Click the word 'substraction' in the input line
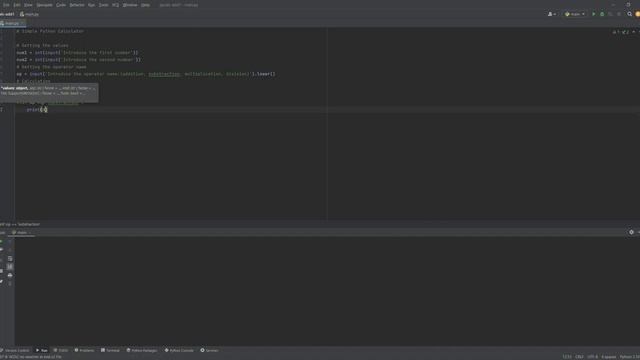Viewport: 640px width, 360px height. point(164,74)
